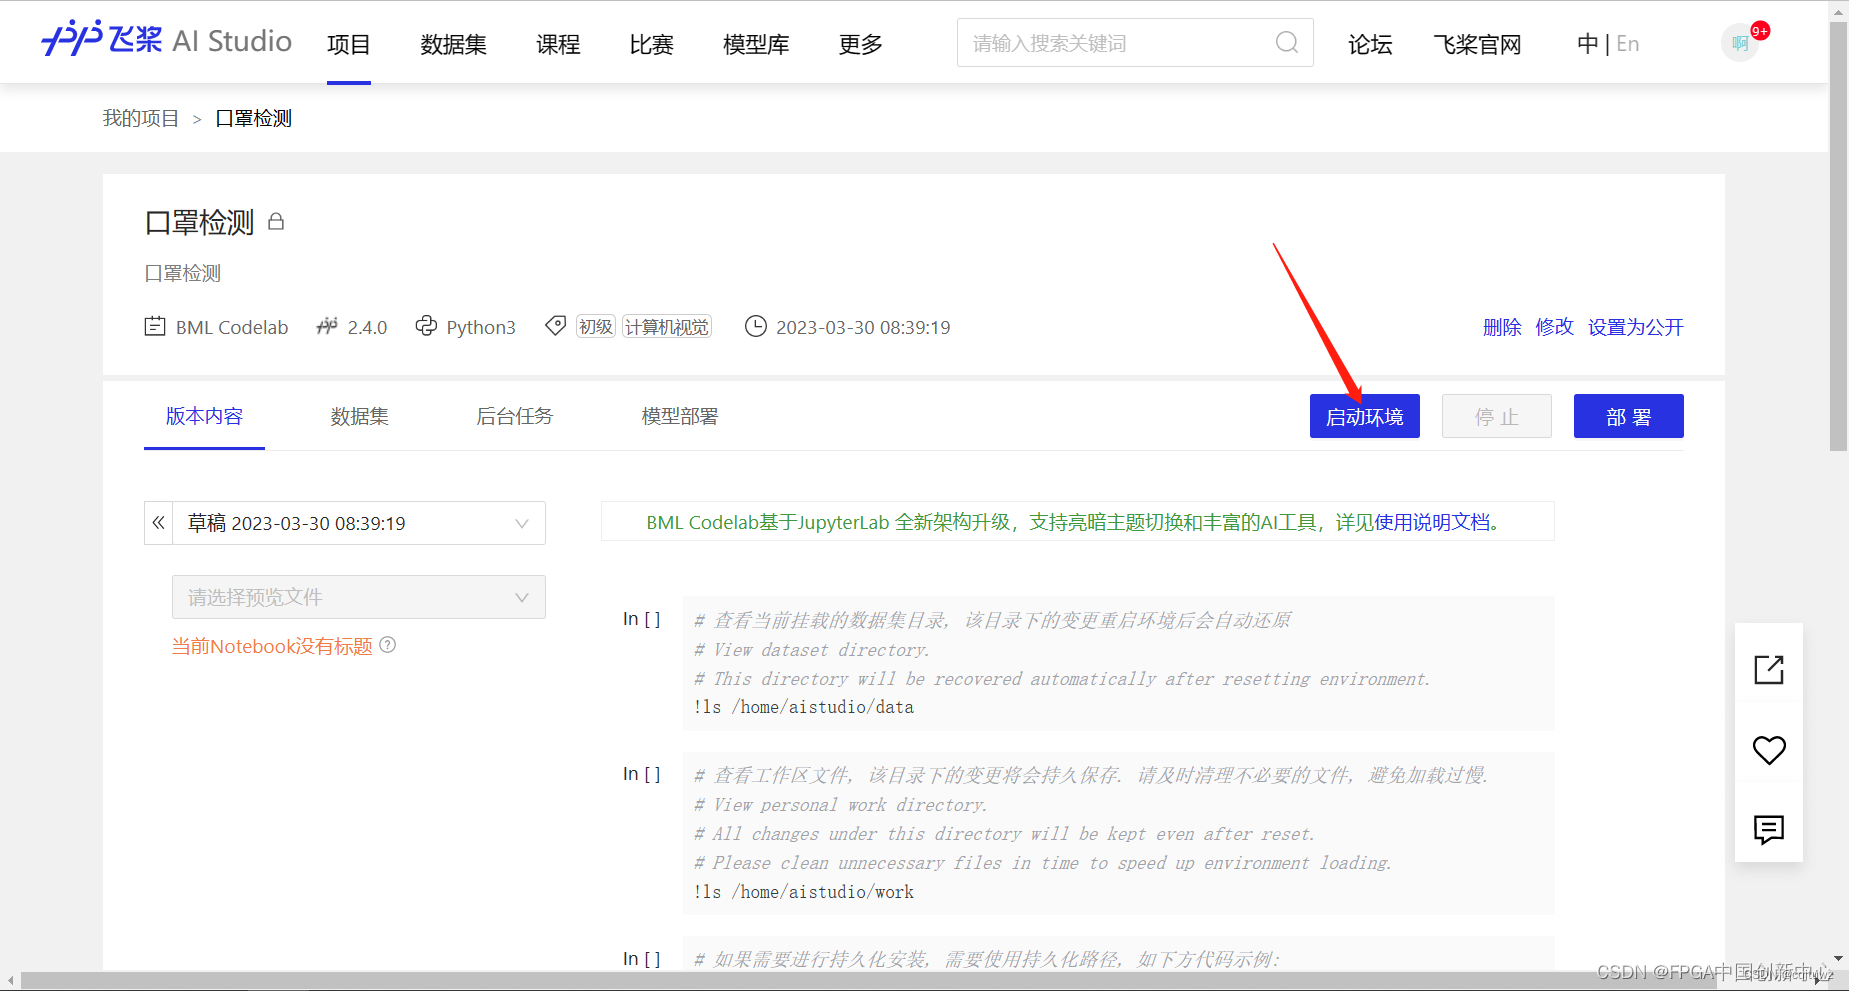Click the help question mark icon
The image size is (1849, 991).
coord(388,645)
